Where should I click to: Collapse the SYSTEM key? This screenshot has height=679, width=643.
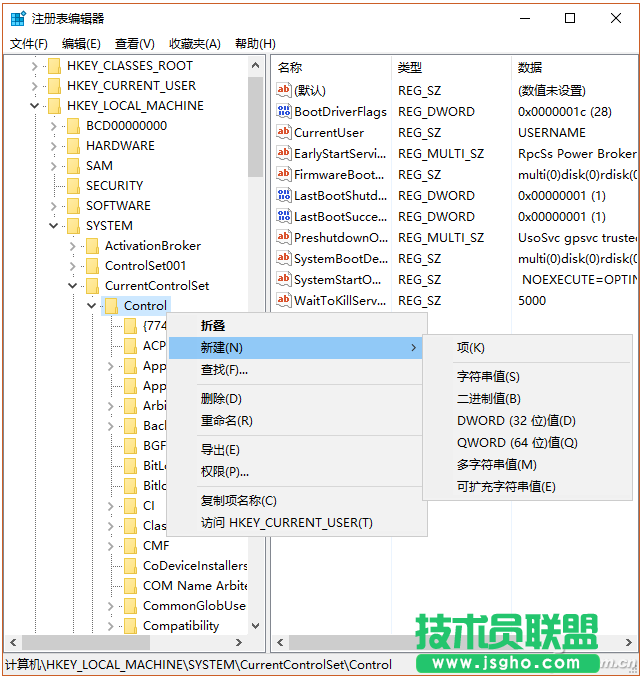tap(54, 226)
